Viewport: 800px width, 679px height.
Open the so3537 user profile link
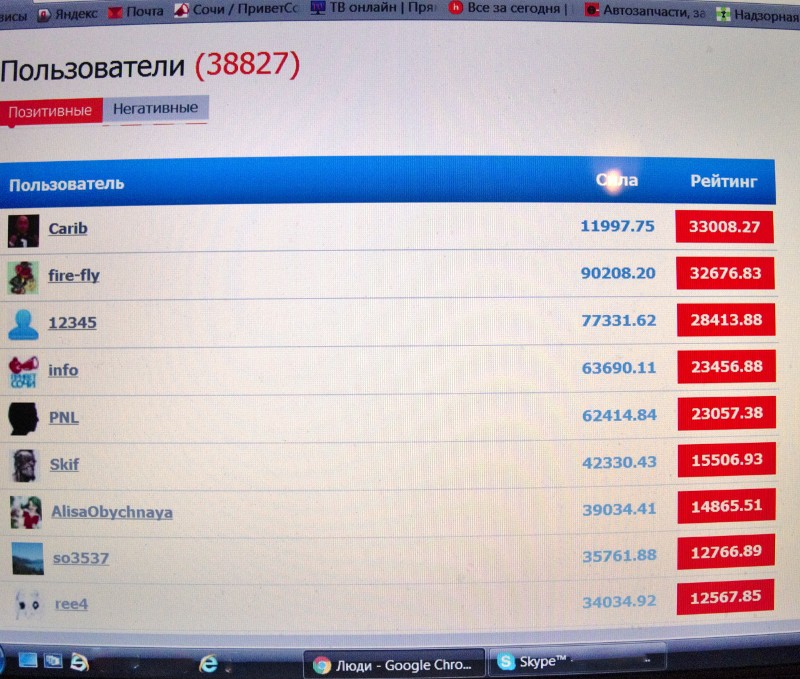(80, 558)
